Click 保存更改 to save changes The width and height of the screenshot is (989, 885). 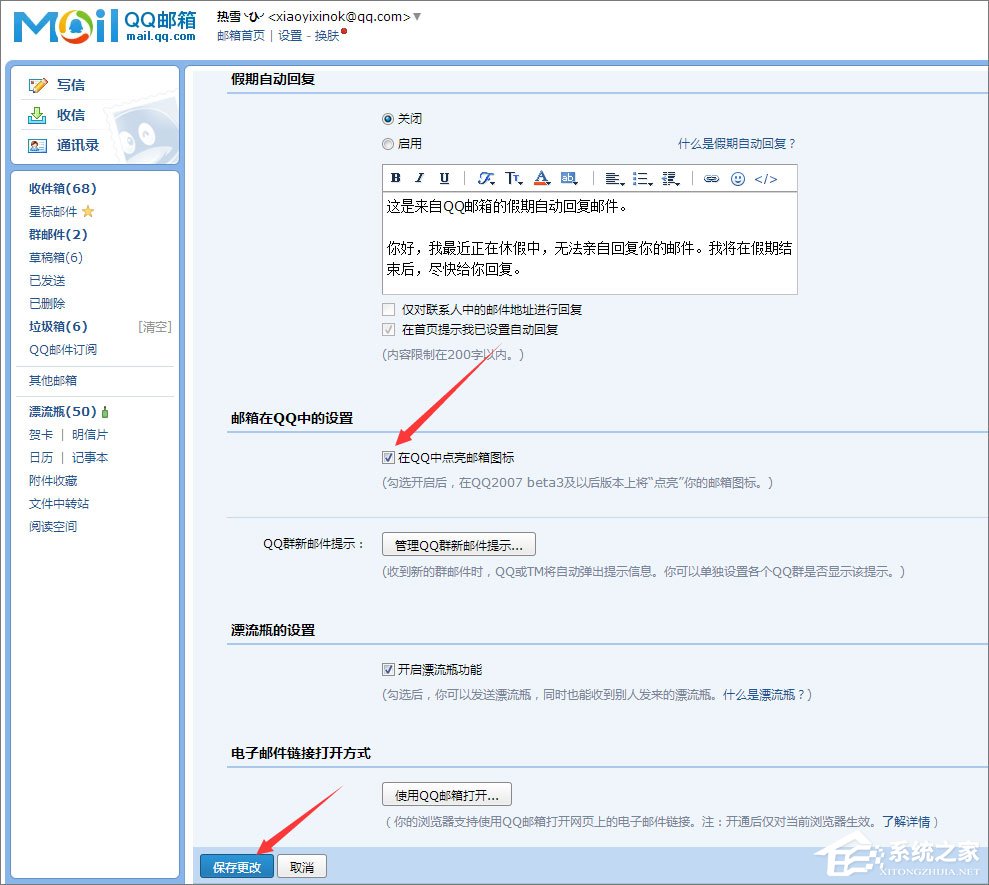pyautogui.click(x=236, y=866)
